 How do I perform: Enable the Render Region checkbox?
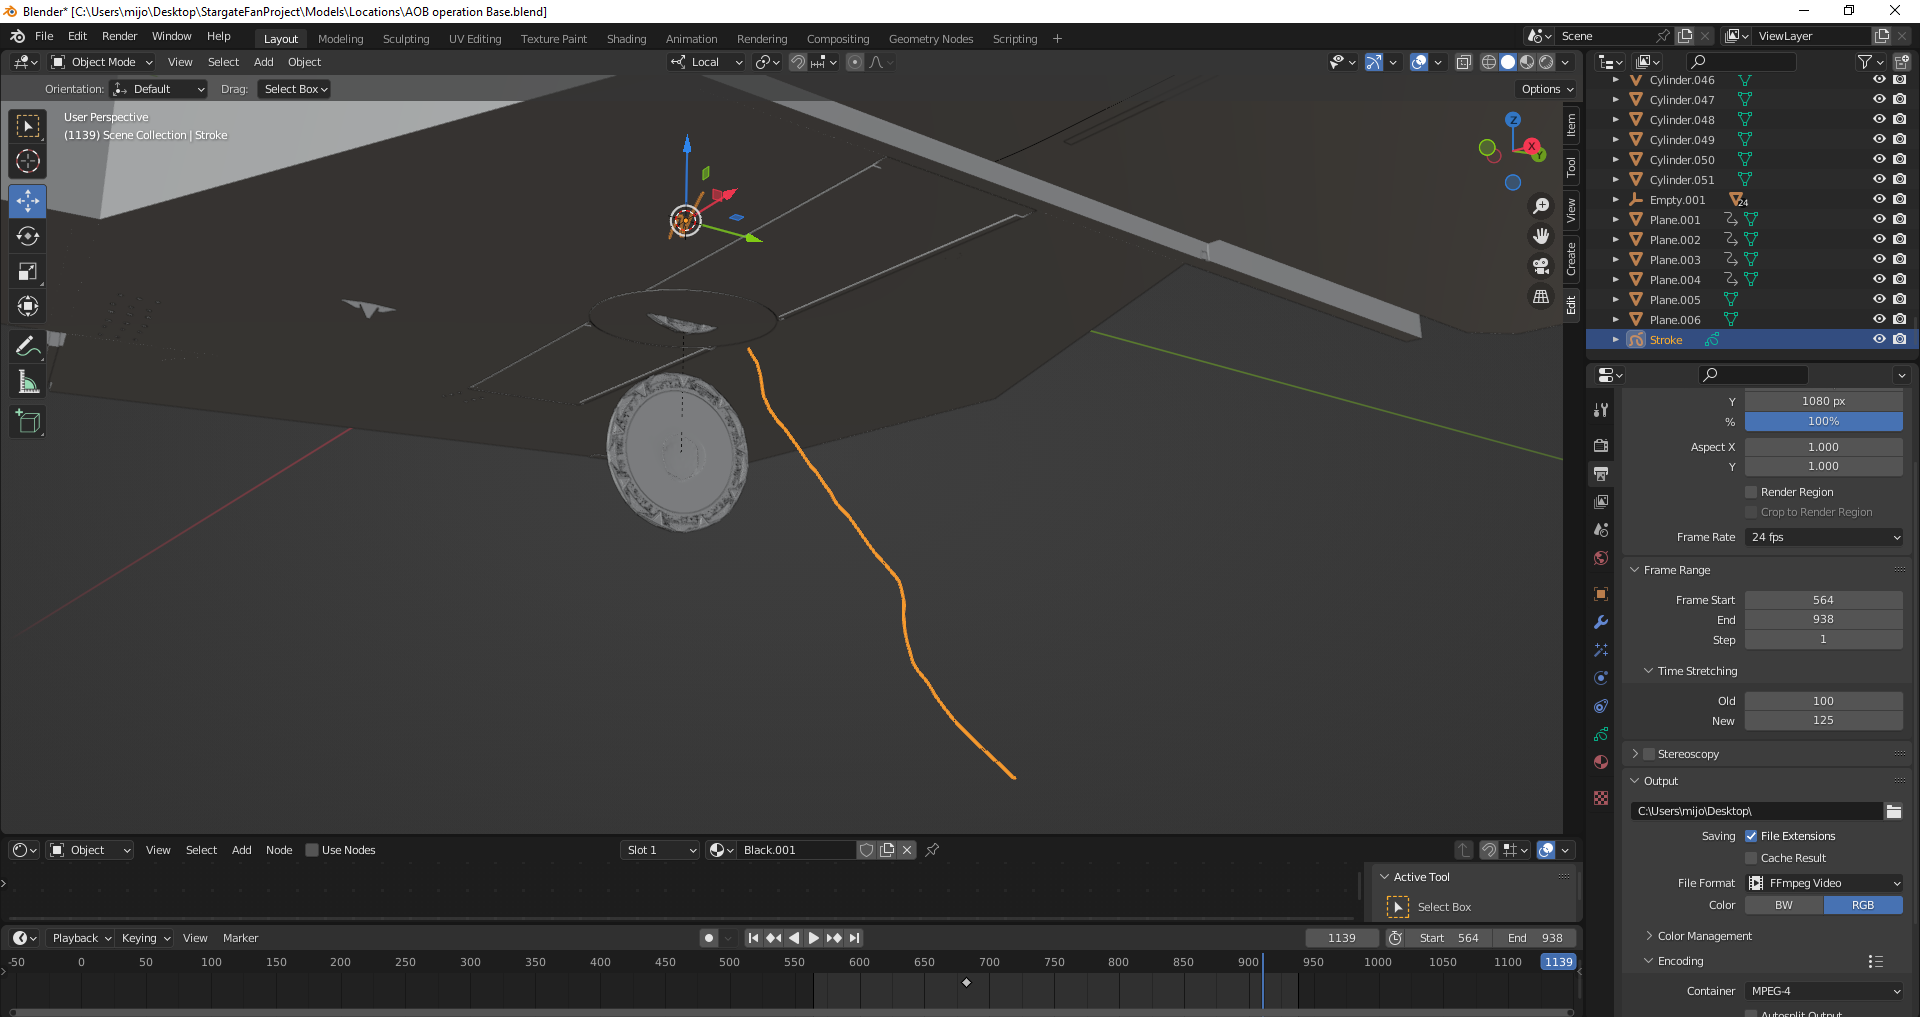tap(1751, 492)
